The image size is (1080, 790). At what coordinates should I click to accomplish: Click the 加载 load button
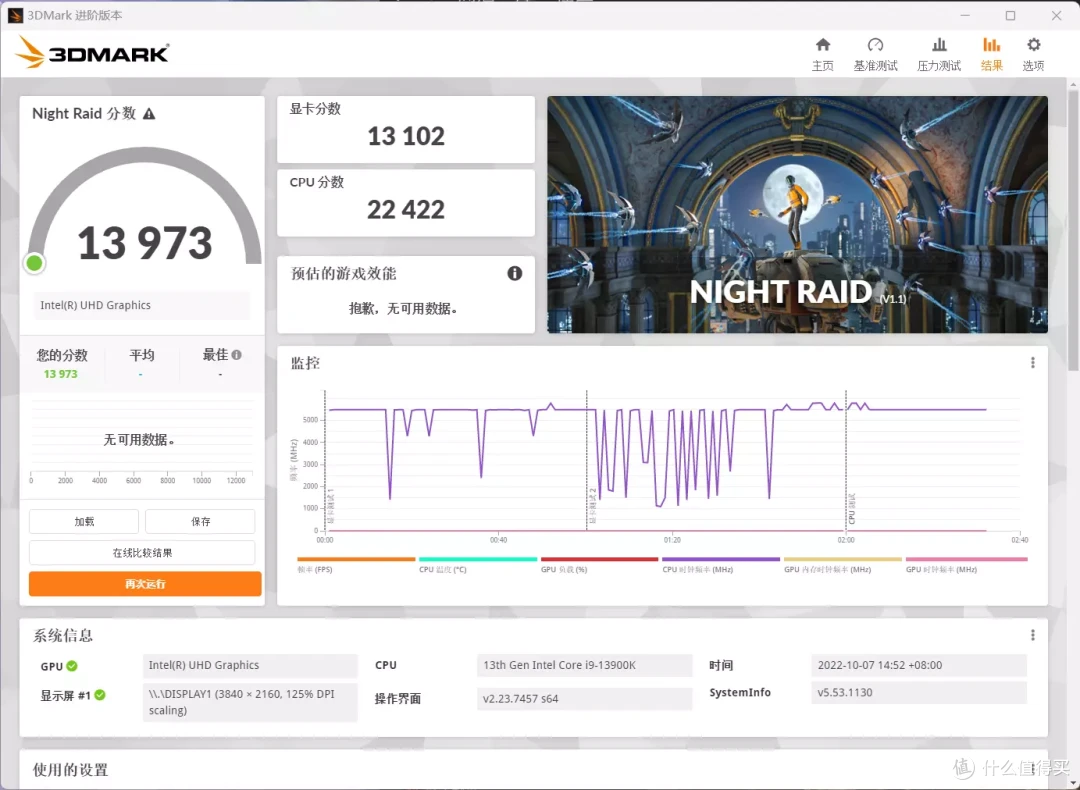point(84,521)
